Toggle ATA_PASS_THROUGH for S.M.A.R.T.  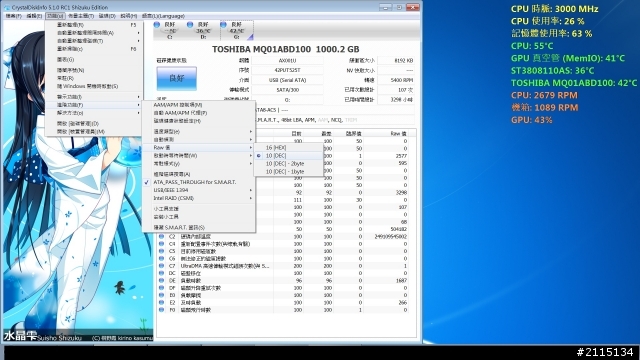[198, 182]
